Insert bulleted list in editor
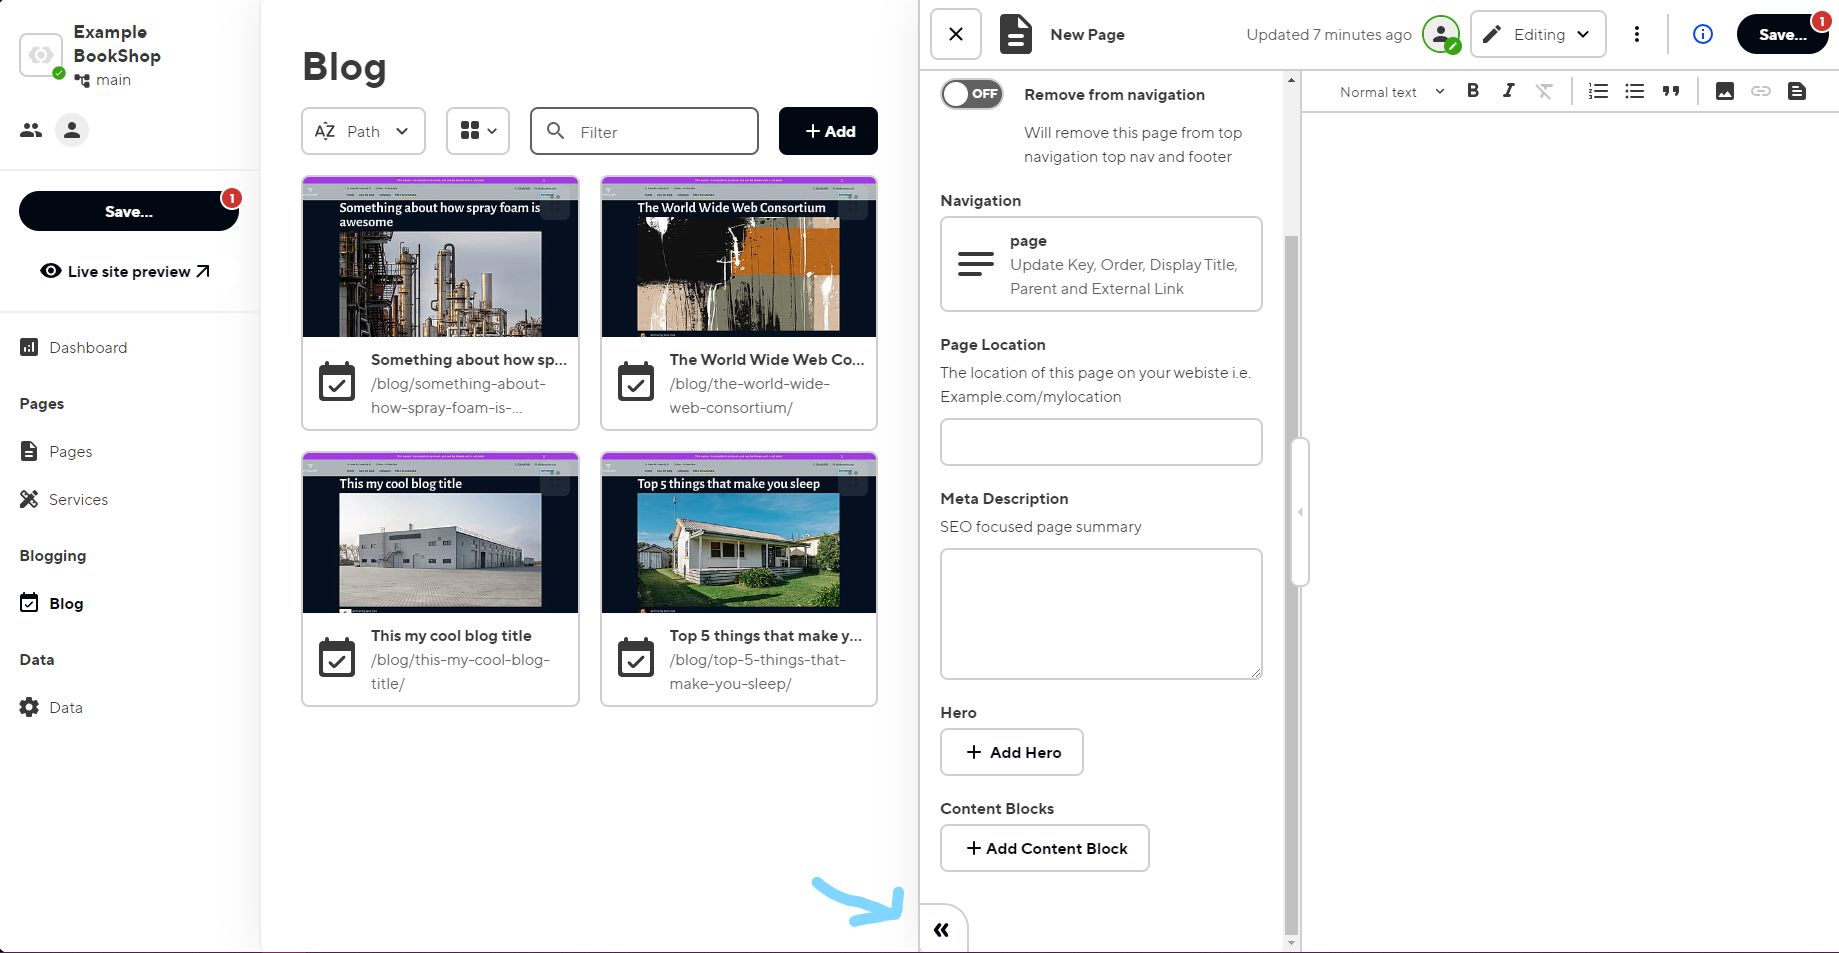This screenshot has width=1839, height=953. coord(1634,91)
